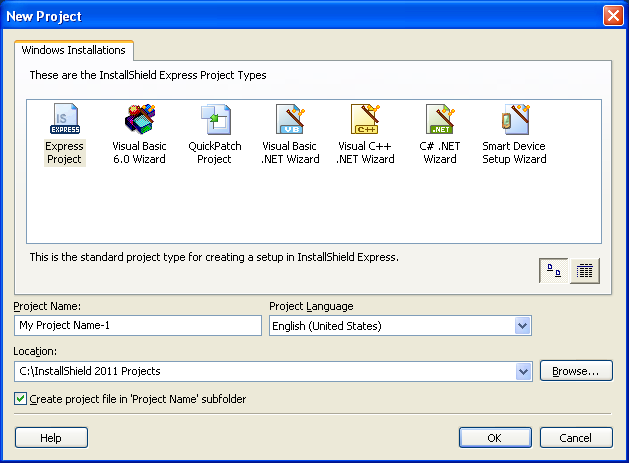
Task: Switch to list details view
Action: pyautogui.click(x=585, y=271)
